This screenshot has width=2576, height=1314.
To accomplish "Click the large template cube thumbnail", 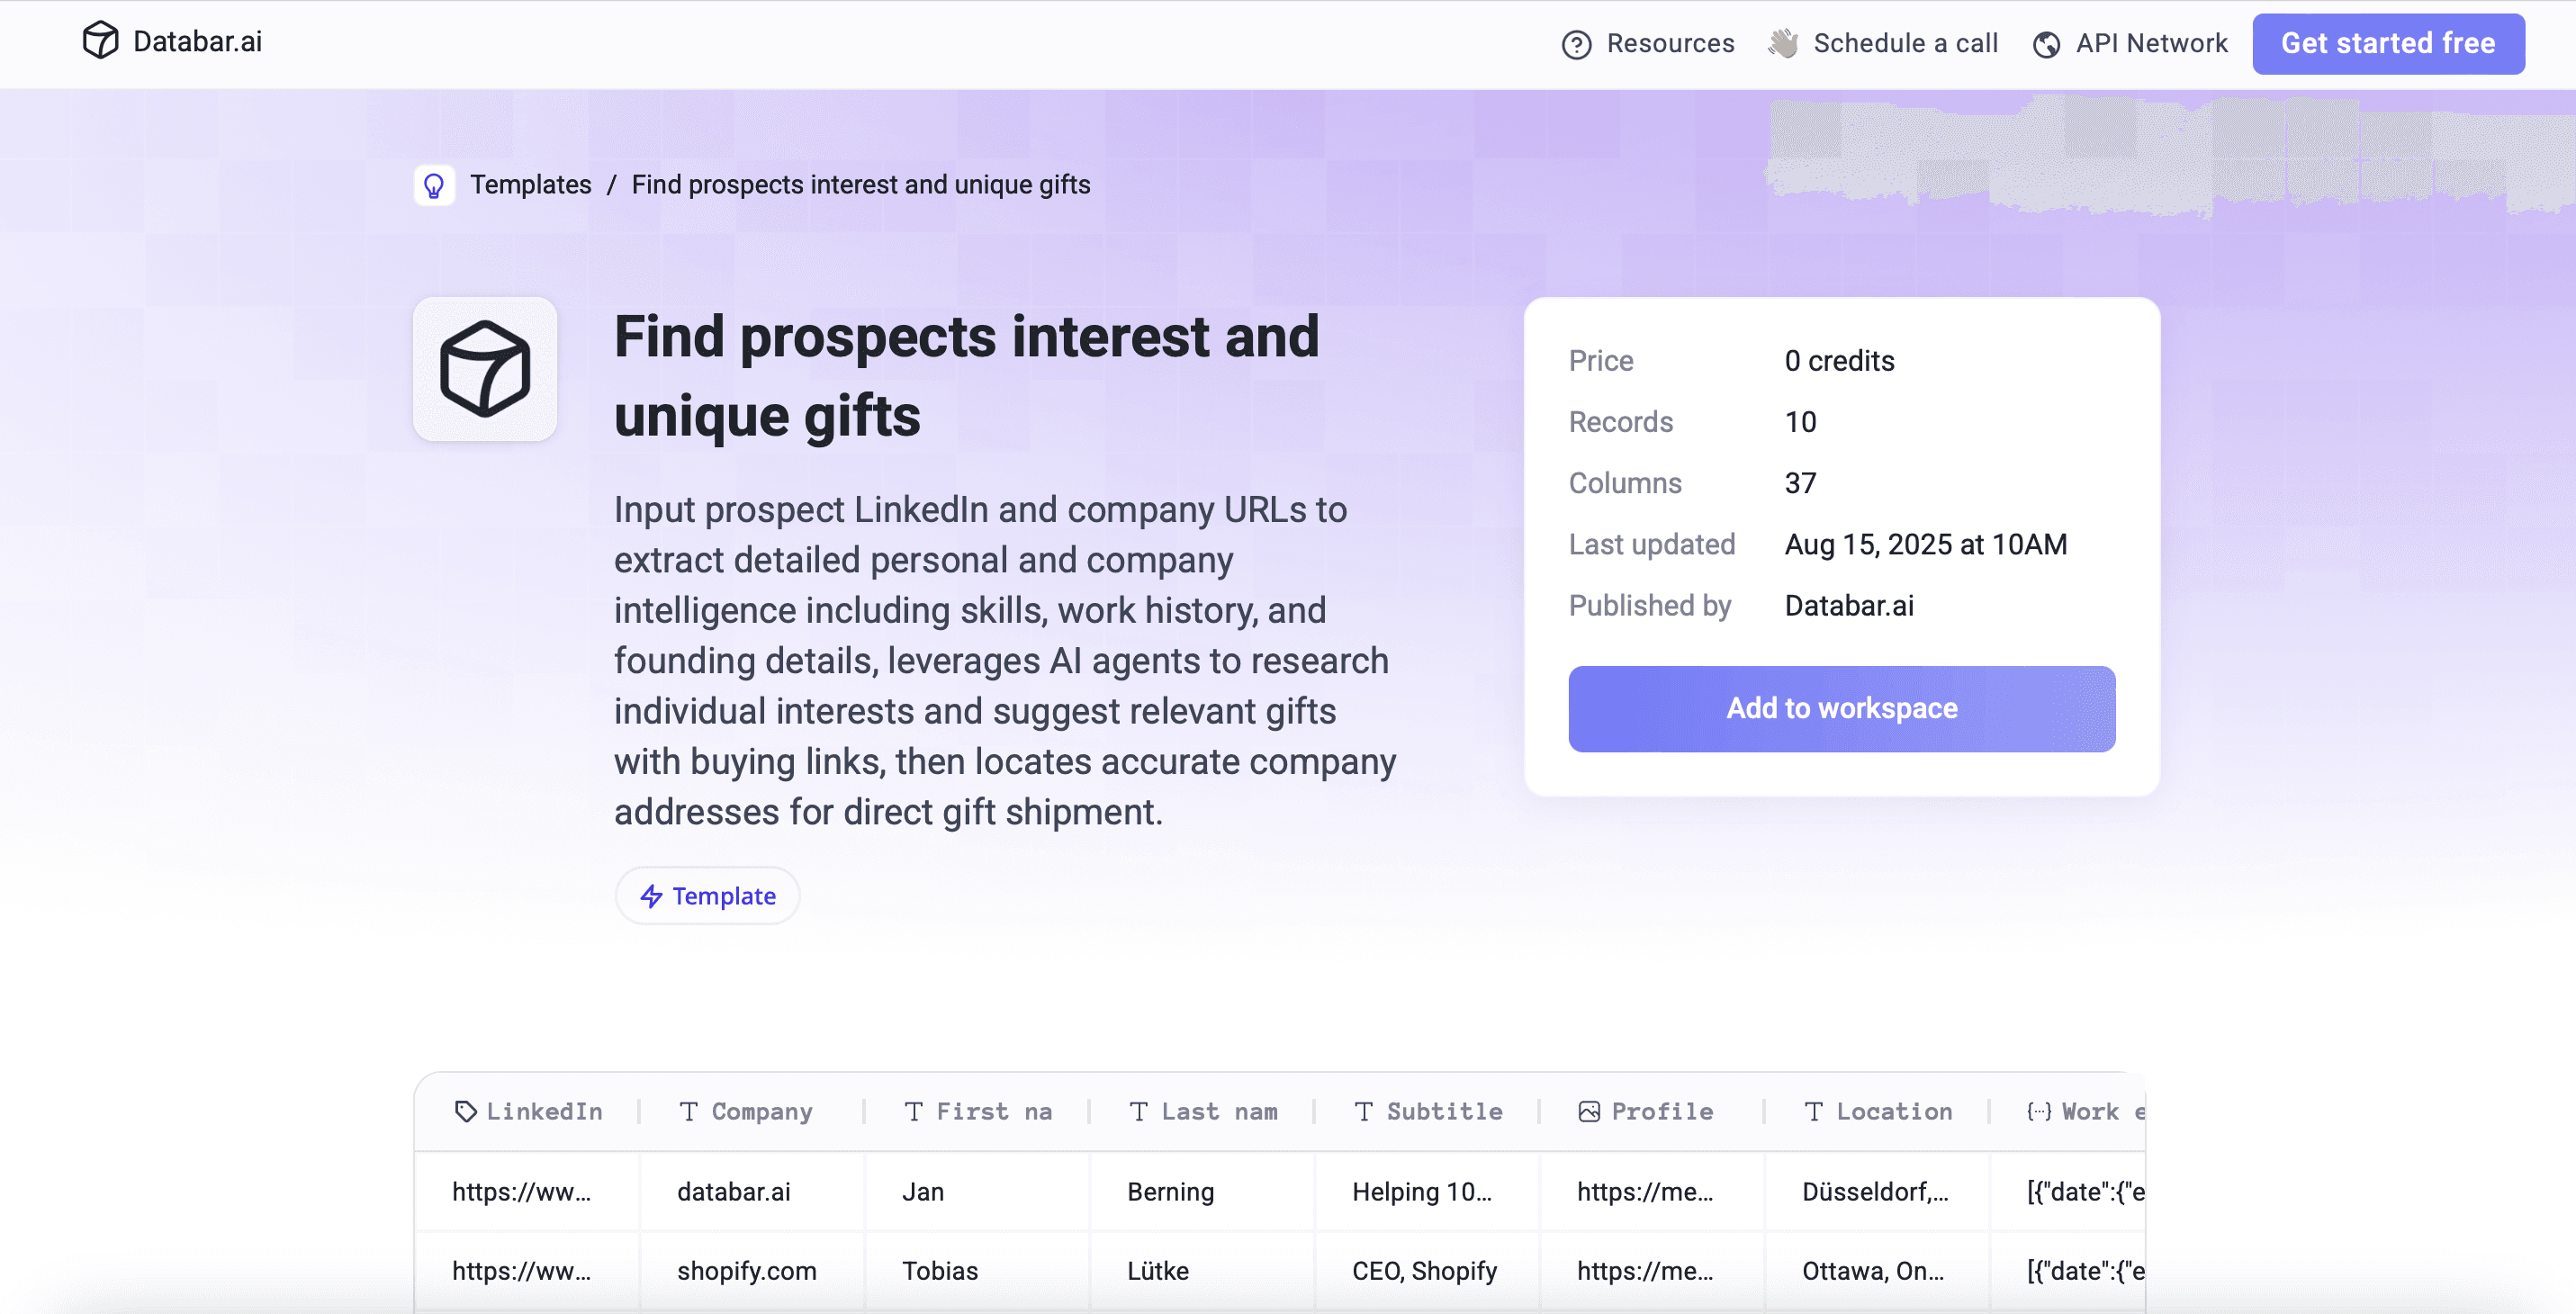I will [485, 369].
